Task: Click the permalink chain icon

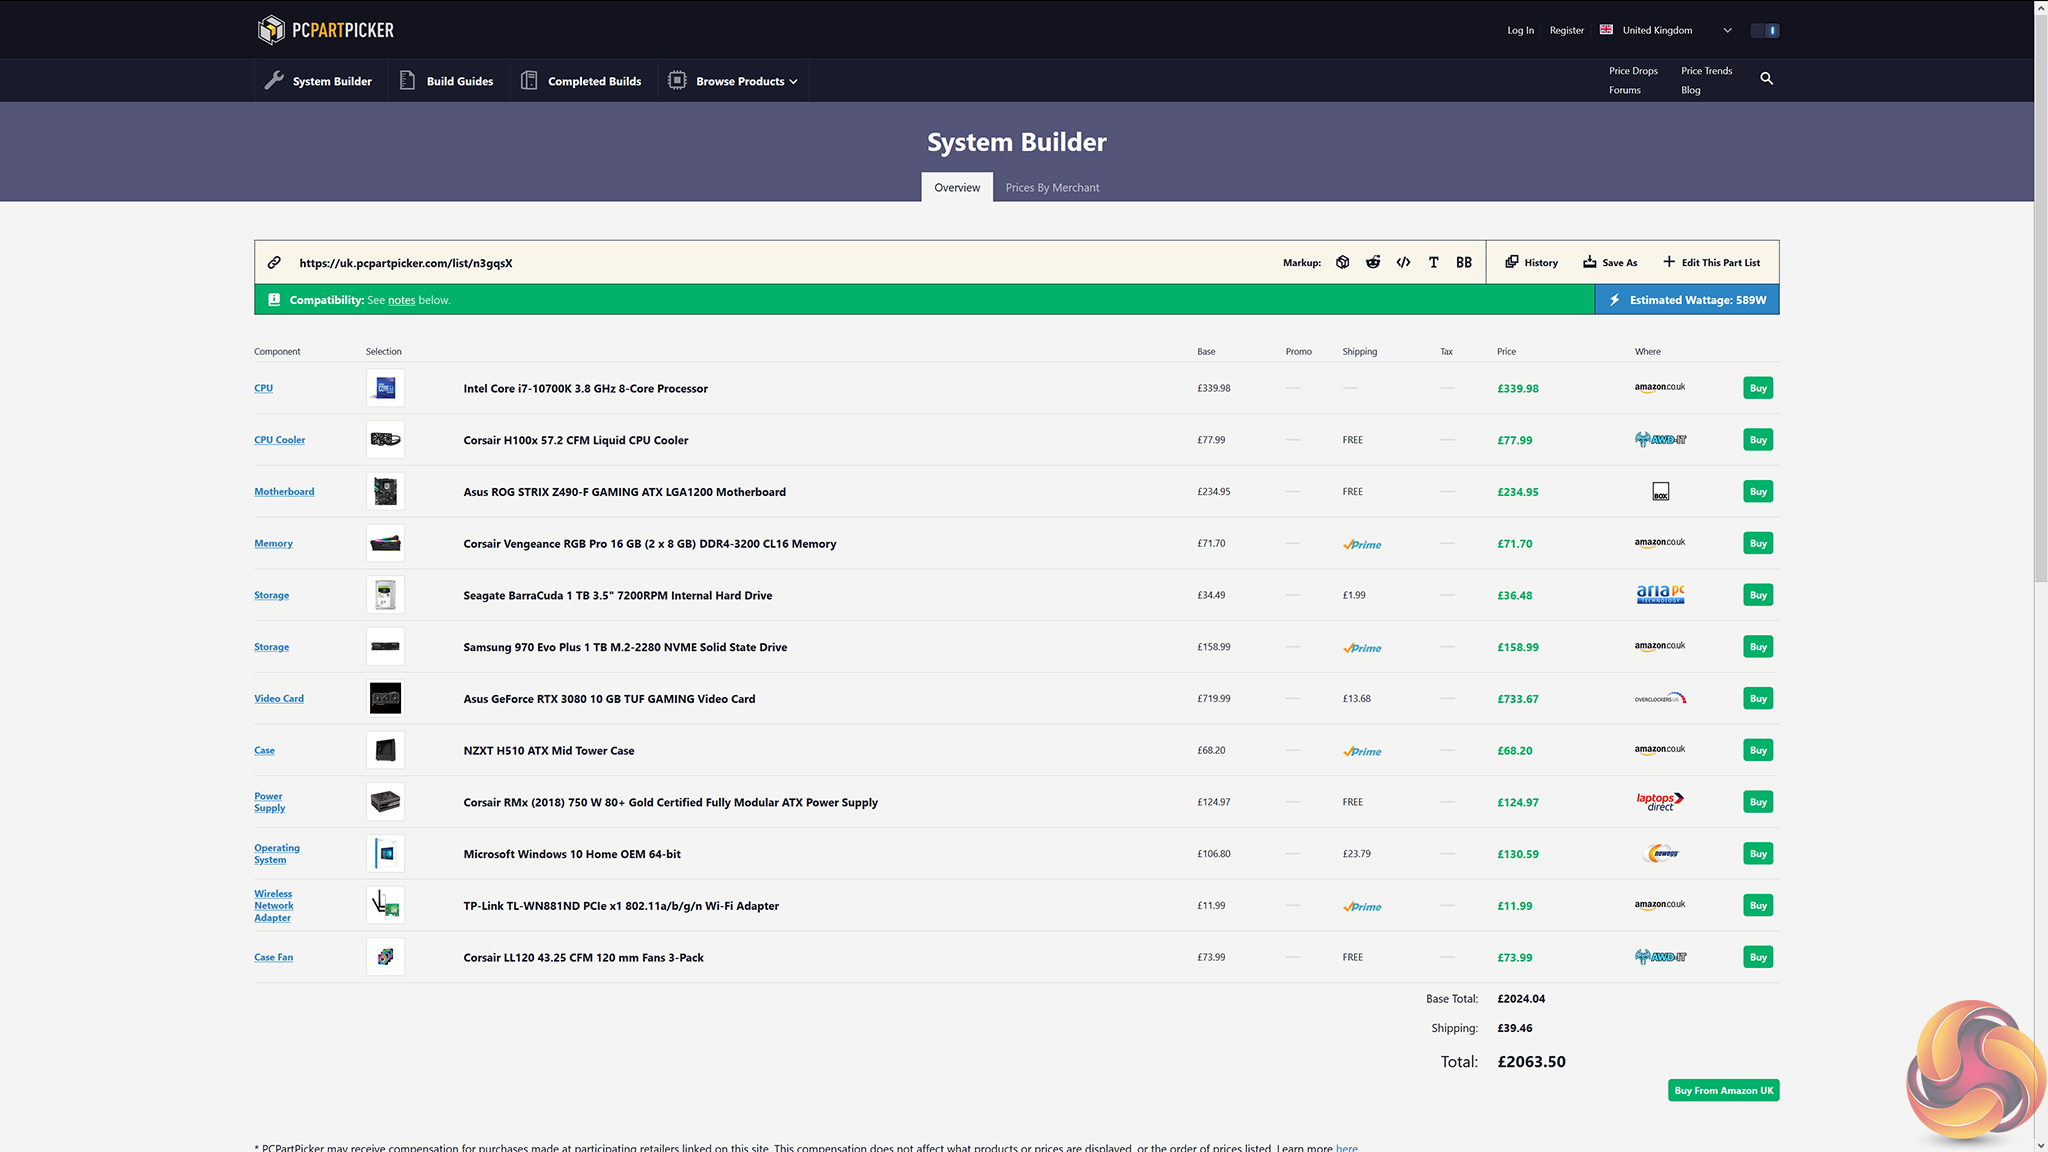Action: tap(274, 262)
